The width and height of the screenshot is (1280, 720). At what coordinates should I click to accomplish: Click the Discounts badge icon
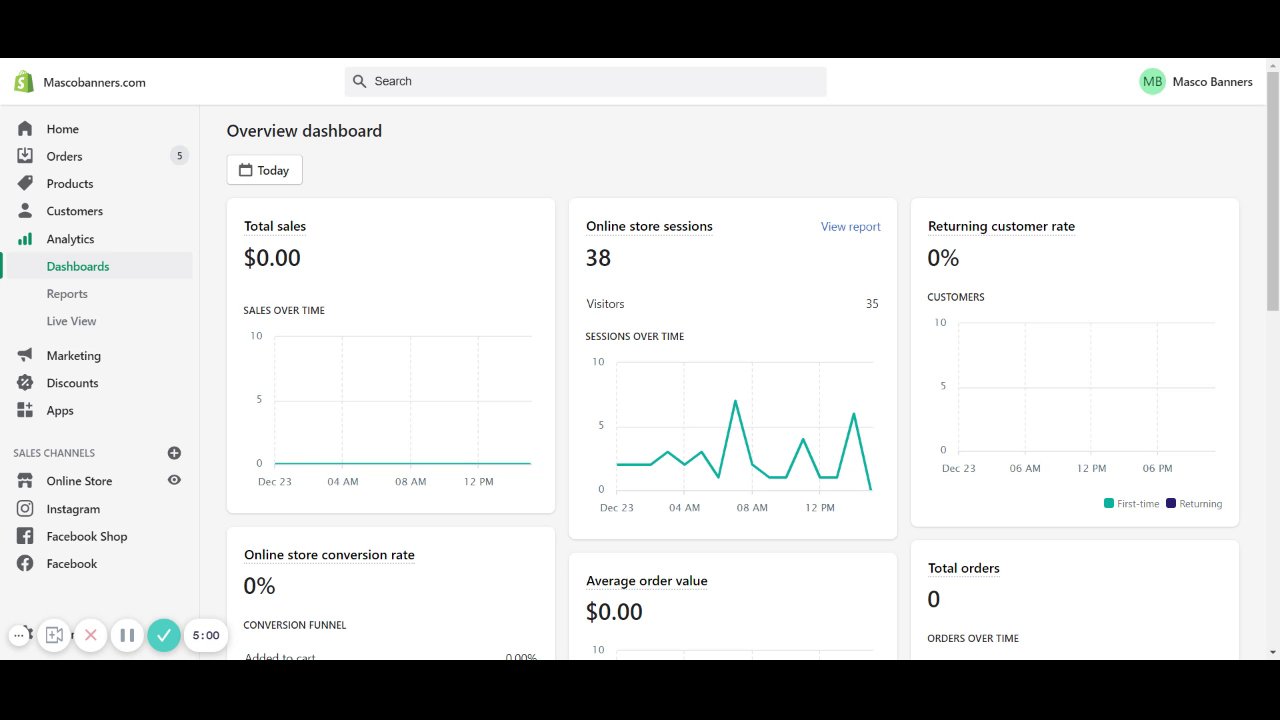point(25,383)
